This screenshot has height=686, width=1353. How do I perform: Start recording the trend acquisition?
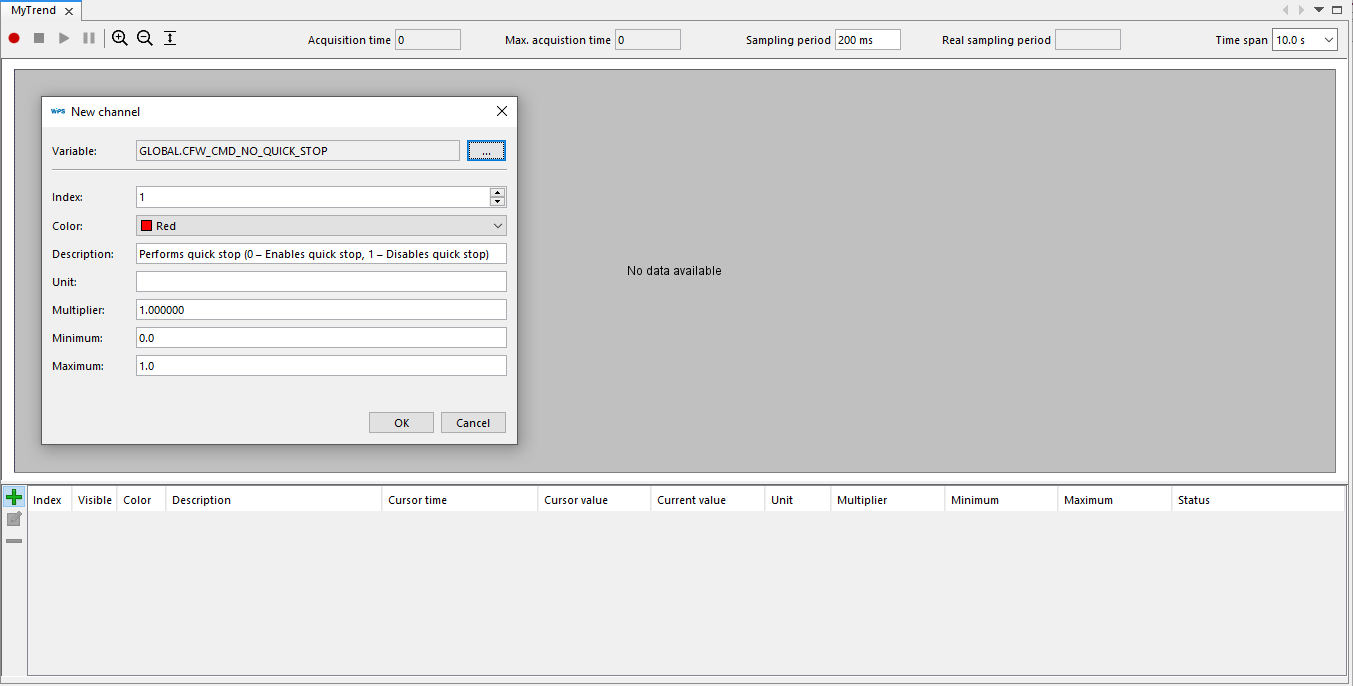pos(13,38)
